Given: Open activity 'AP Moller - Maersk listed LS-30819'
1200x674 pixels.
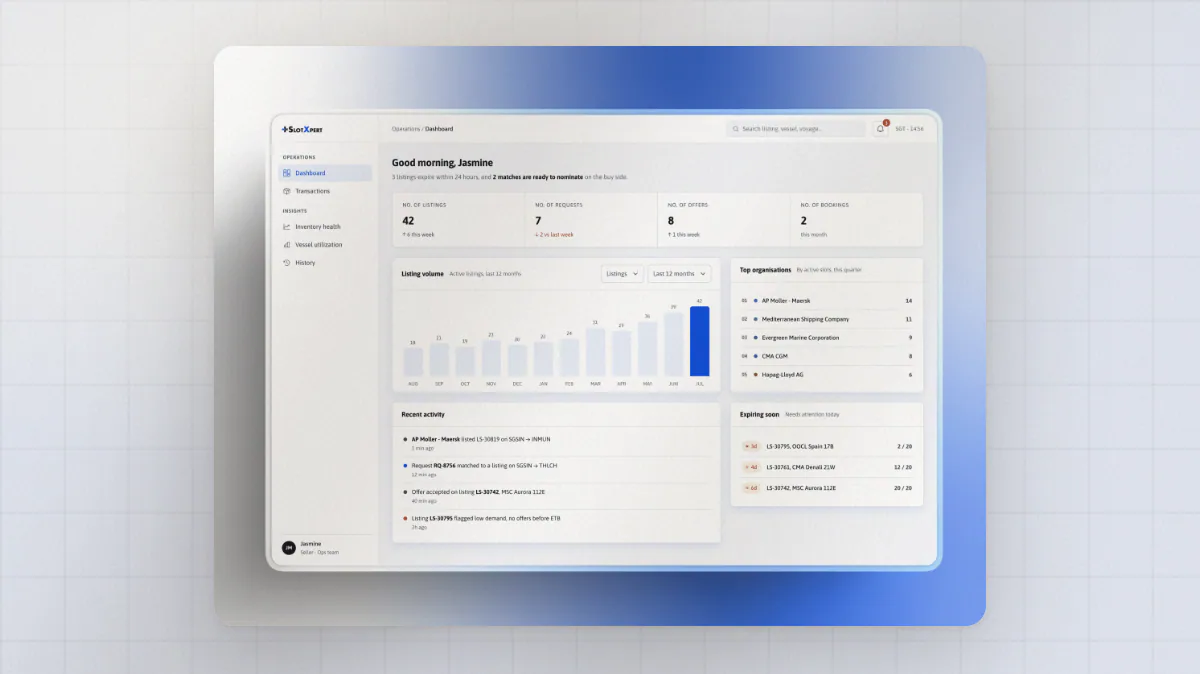Looking at the screenshot, I should pyautogui.click(x=556, y=443).
